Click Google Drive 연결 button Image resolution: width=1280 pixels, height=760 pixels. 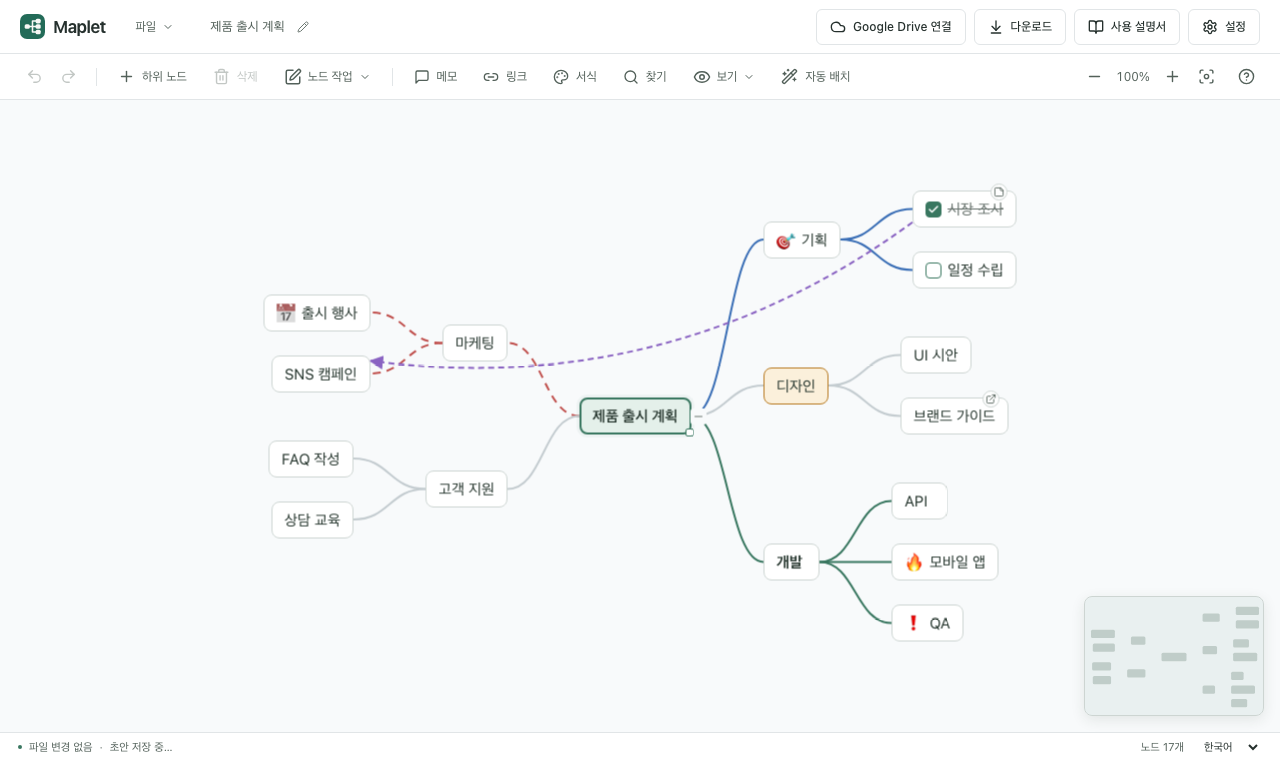891,27
